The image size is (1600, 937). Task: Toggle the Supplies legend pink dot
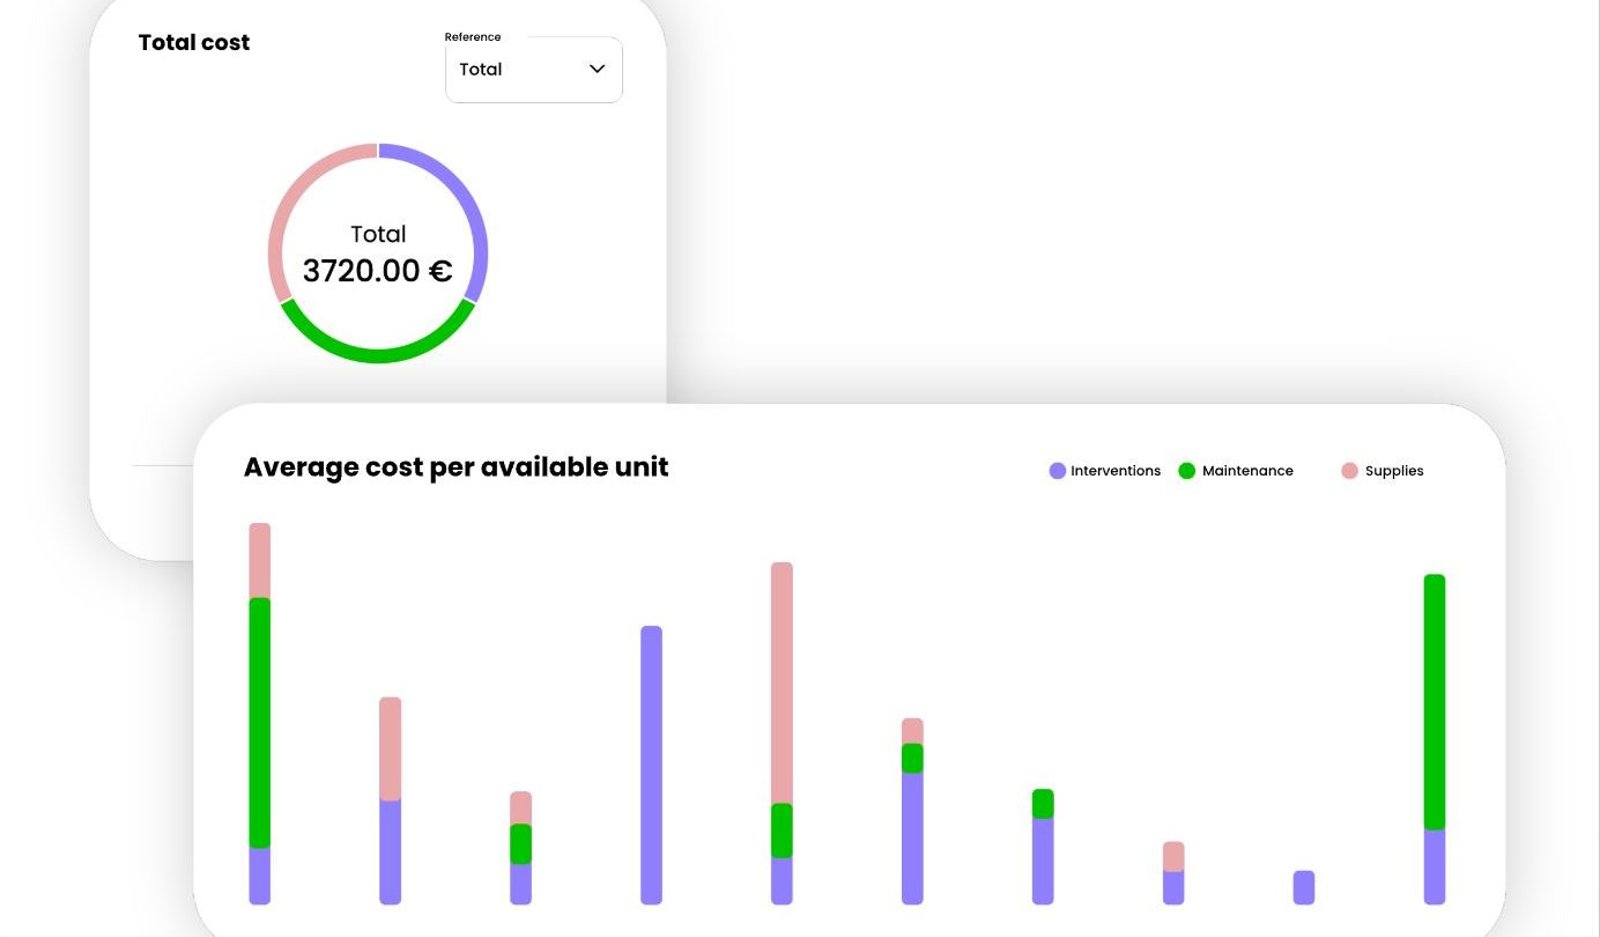point(1349,471)
